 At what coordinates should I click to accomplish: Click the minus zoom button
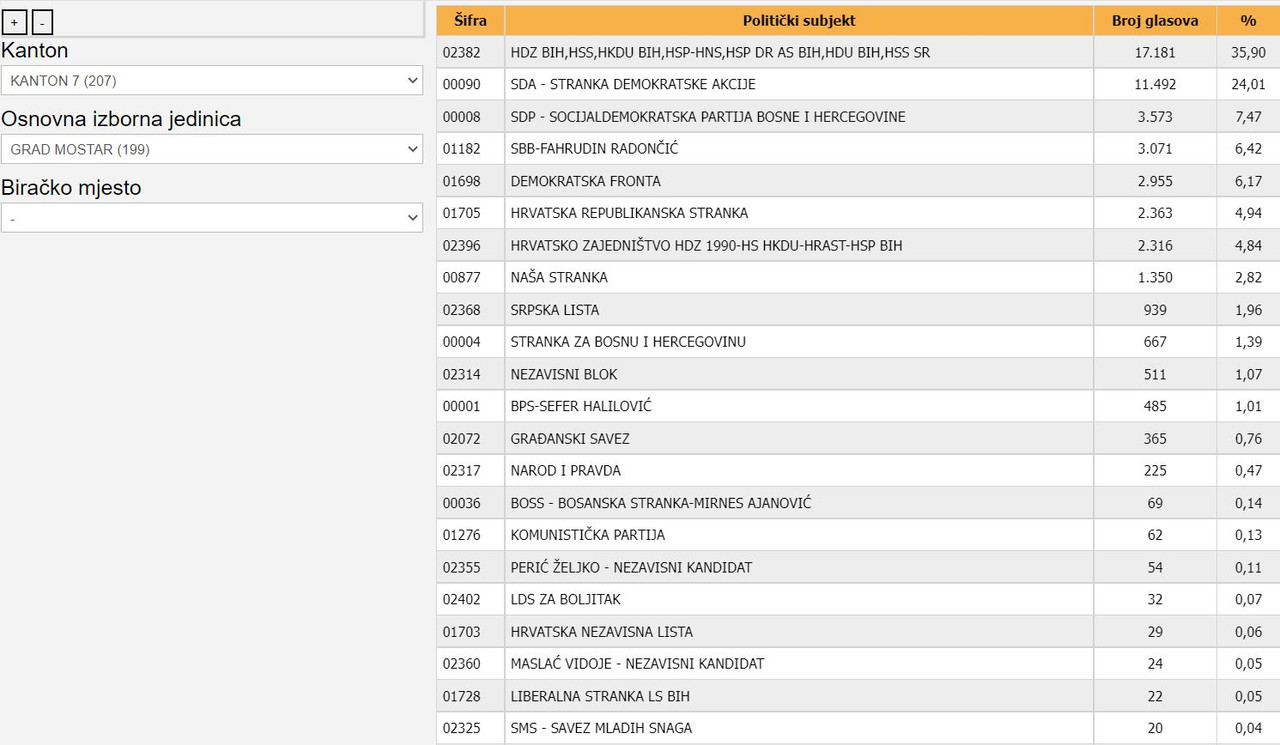click(42, 22)
